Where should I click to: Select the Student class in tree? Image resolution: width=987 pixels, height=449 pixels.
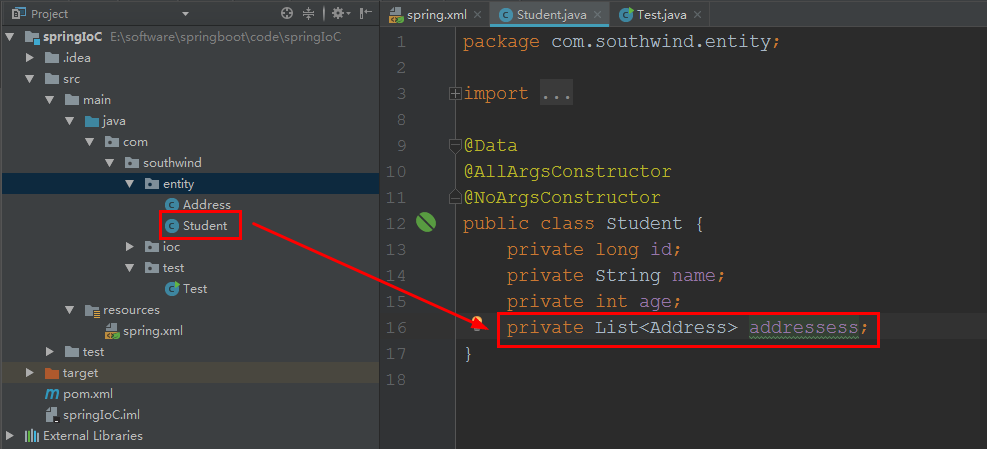click(205, 225)
